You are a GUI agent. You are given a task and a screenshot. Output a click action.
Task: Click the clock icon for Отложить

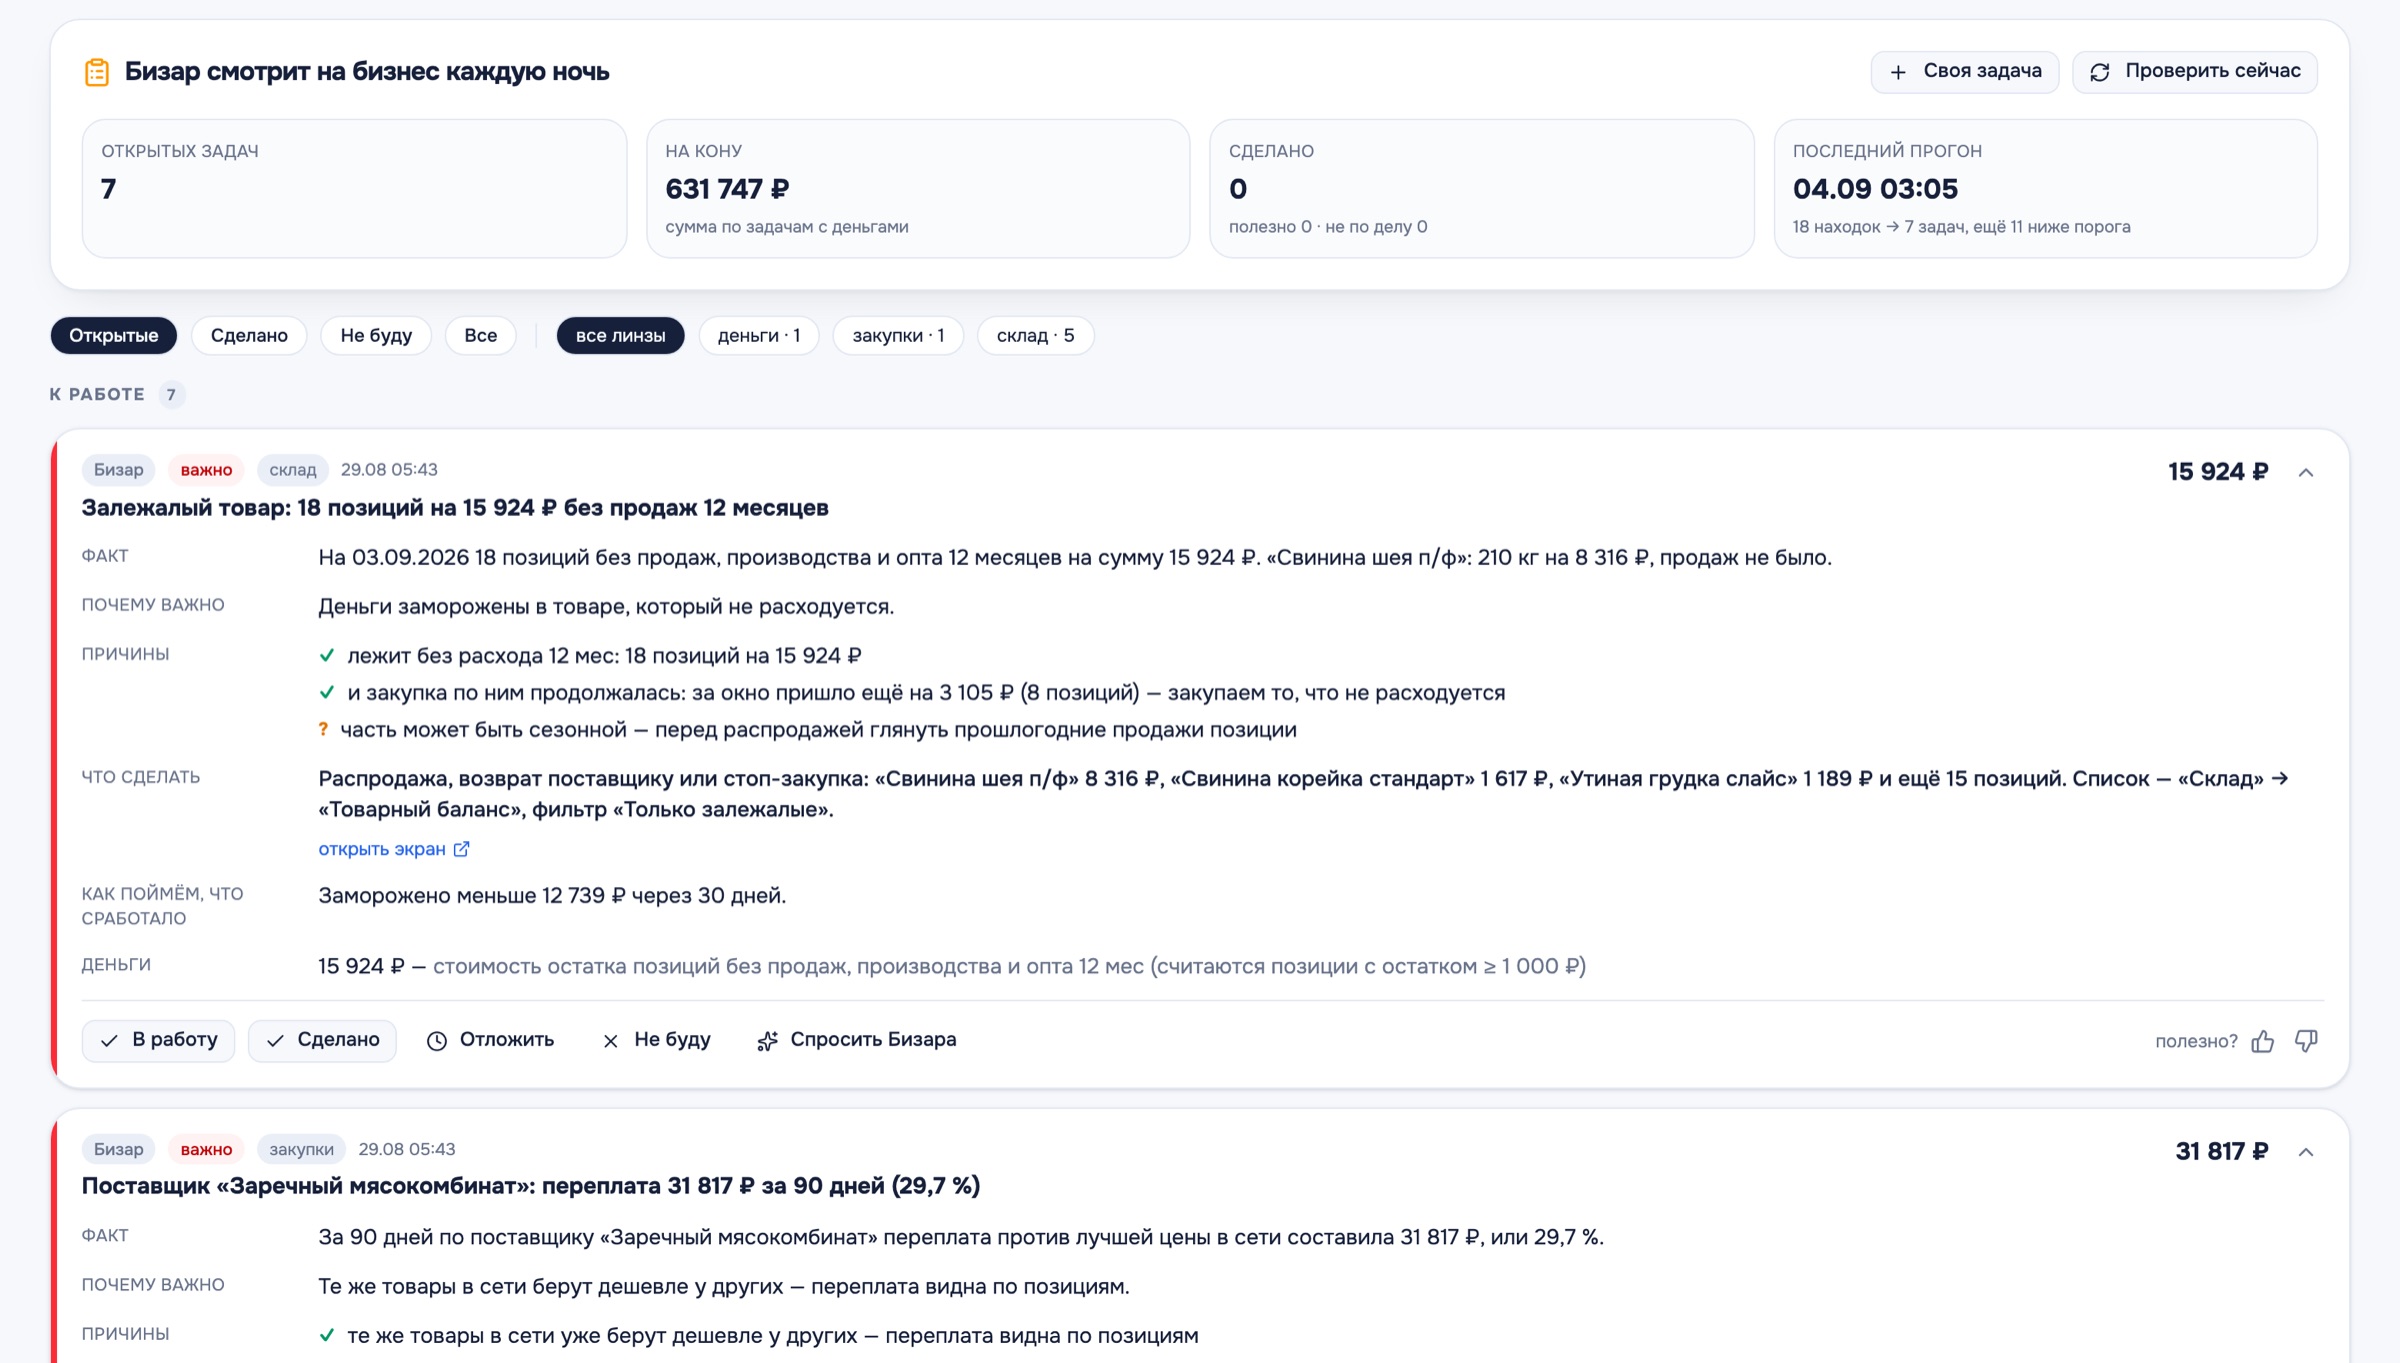(x=437, y=1041)
